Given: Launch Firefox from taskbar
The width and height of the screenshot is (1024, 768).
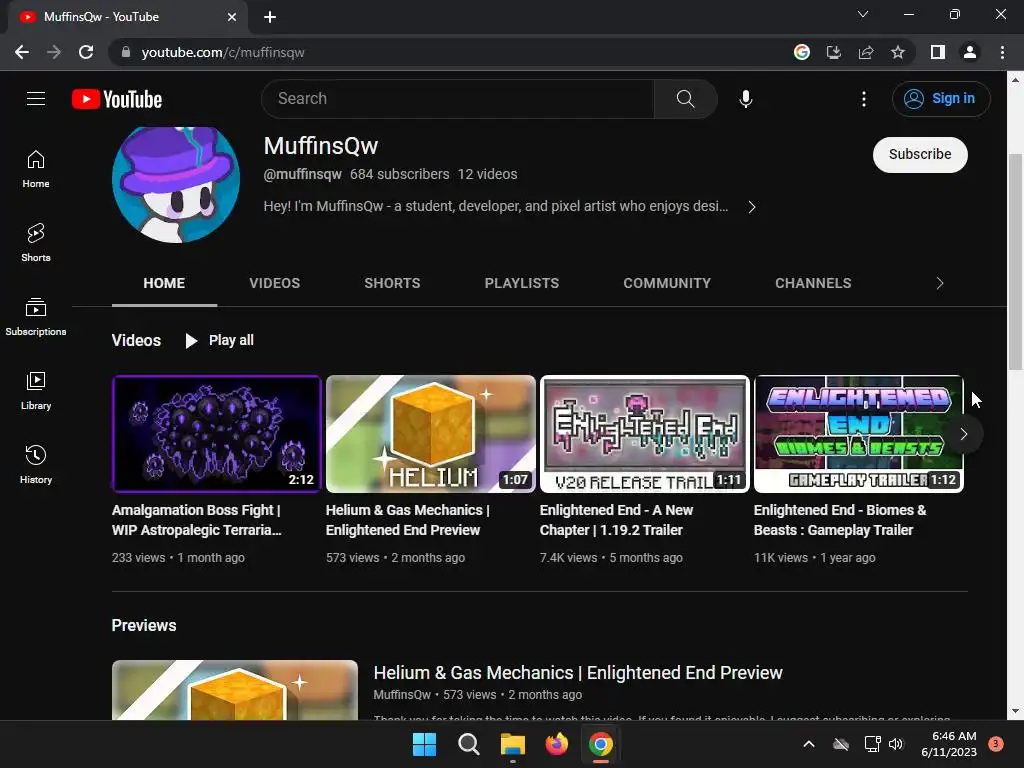Looking at the screenshot, I should click(556, 744).
